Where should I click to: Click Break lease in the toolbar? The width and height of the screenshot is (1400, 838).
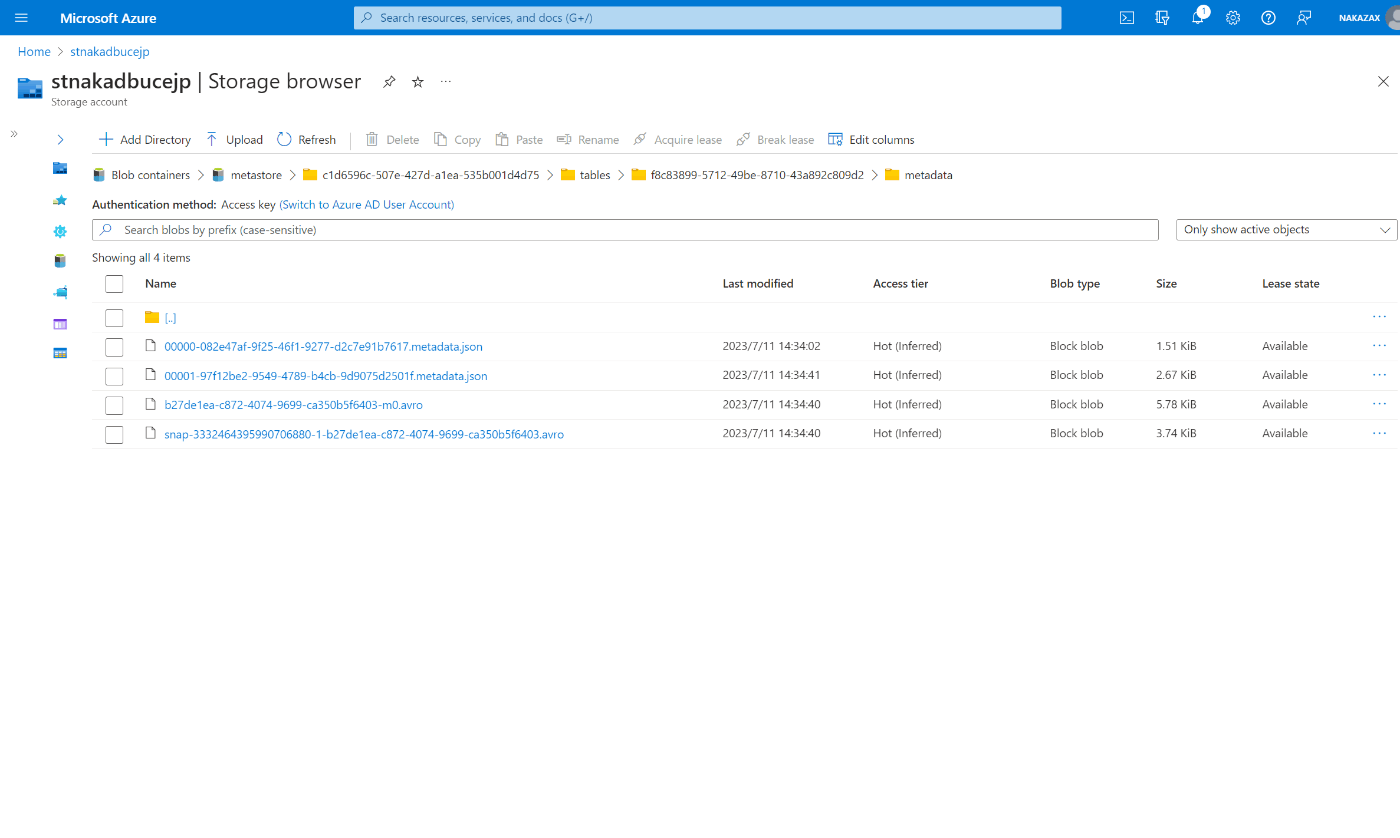(775, 140)
